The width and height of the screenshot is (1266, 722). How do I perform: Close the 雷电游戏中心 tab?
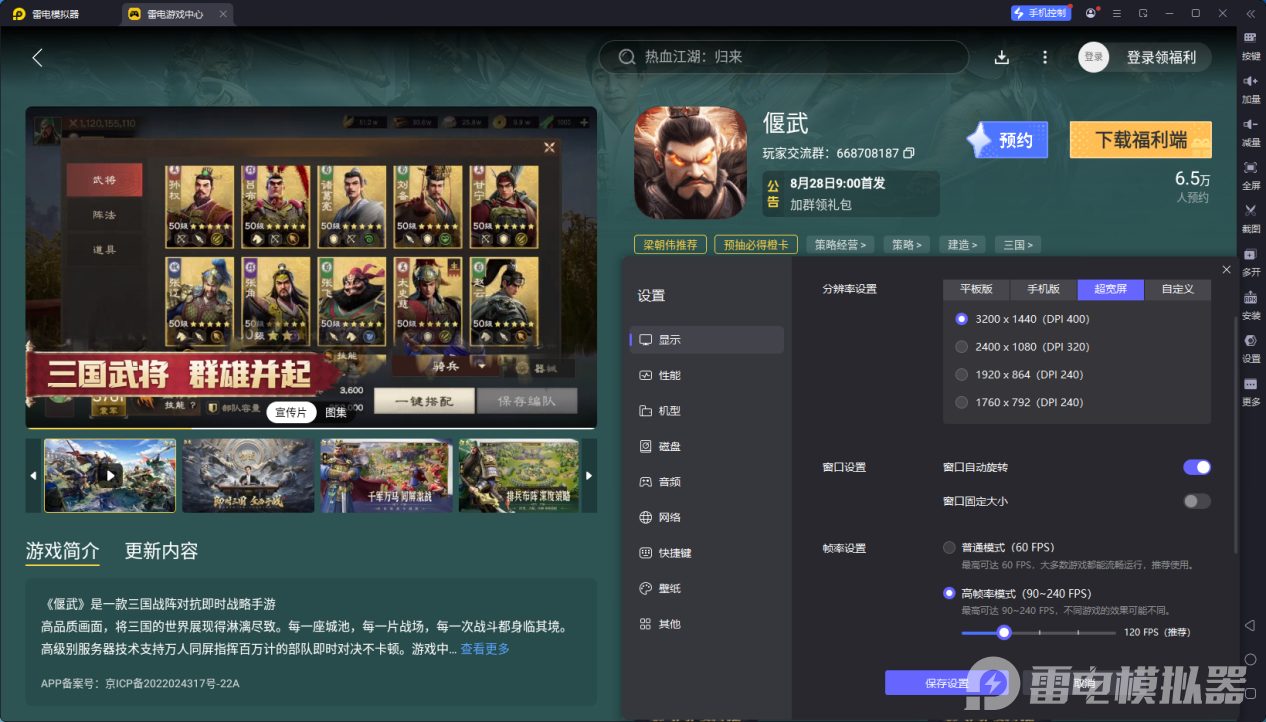[x=222, y=14]
